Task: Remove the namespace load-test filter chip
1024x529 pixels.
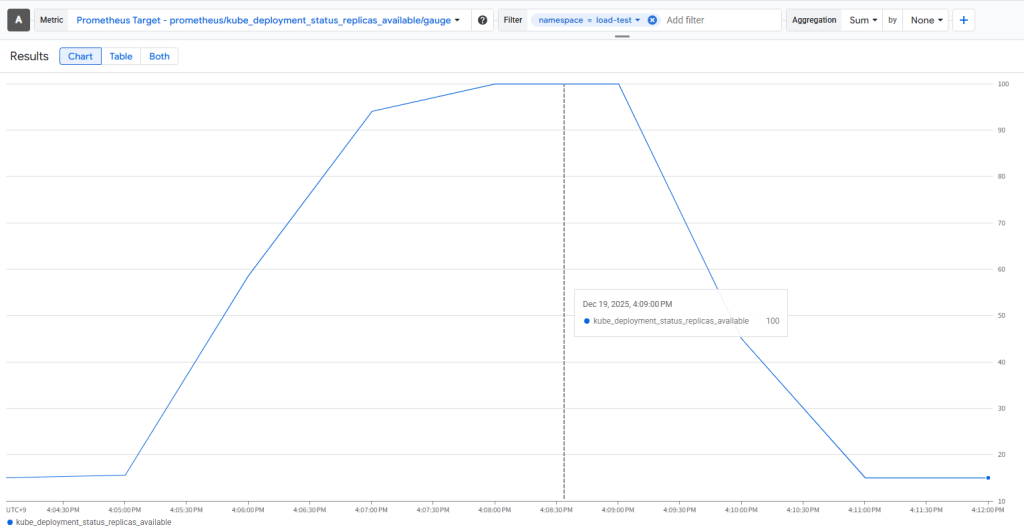Action: tap(652, 20)
